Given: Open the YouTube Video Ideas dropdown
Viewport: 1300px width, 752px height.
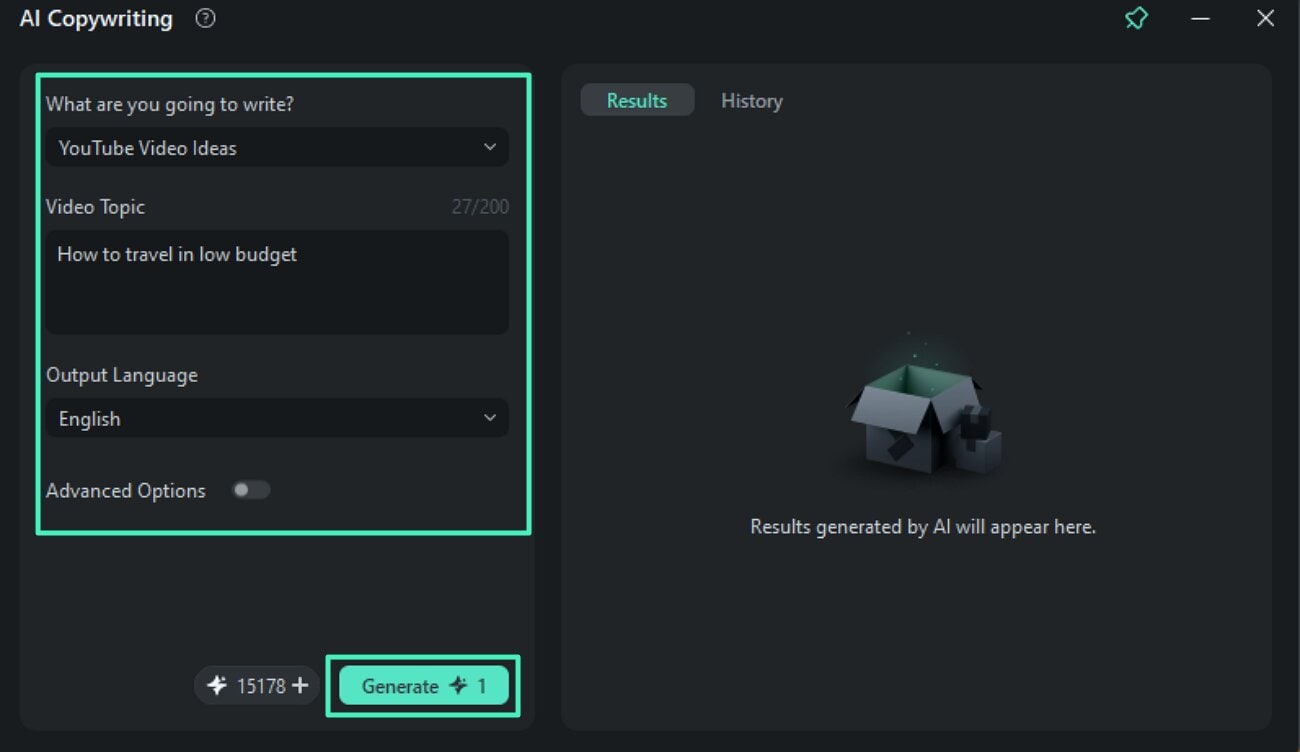Looking at the screenshot, I should pyautogui.click(x=277, y=147).
